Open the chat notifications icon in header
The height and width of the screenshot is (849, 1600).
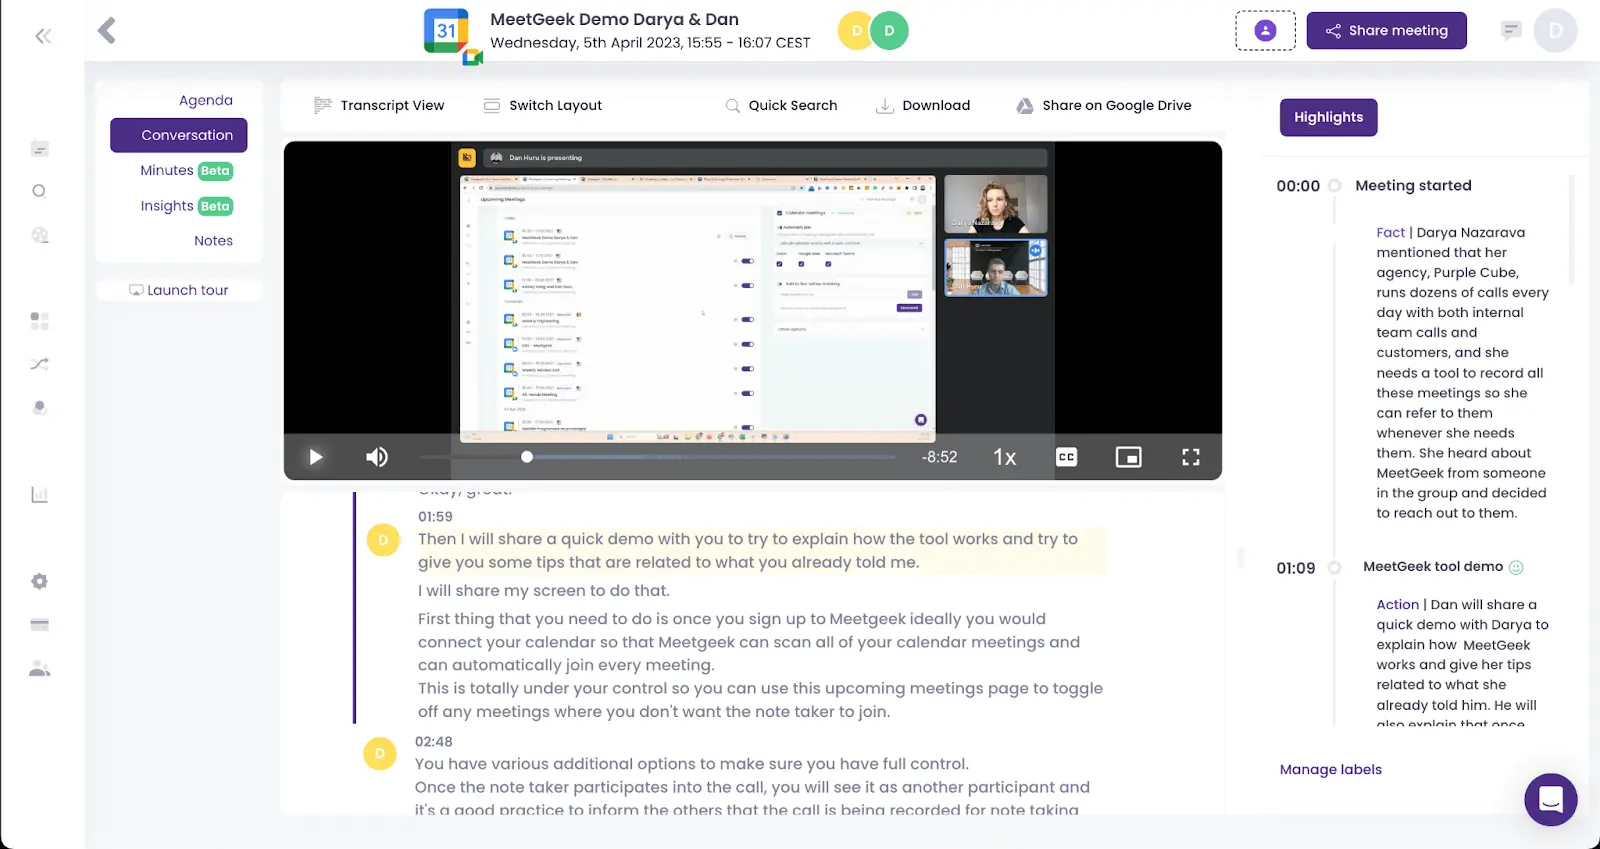pos(1512,31)
